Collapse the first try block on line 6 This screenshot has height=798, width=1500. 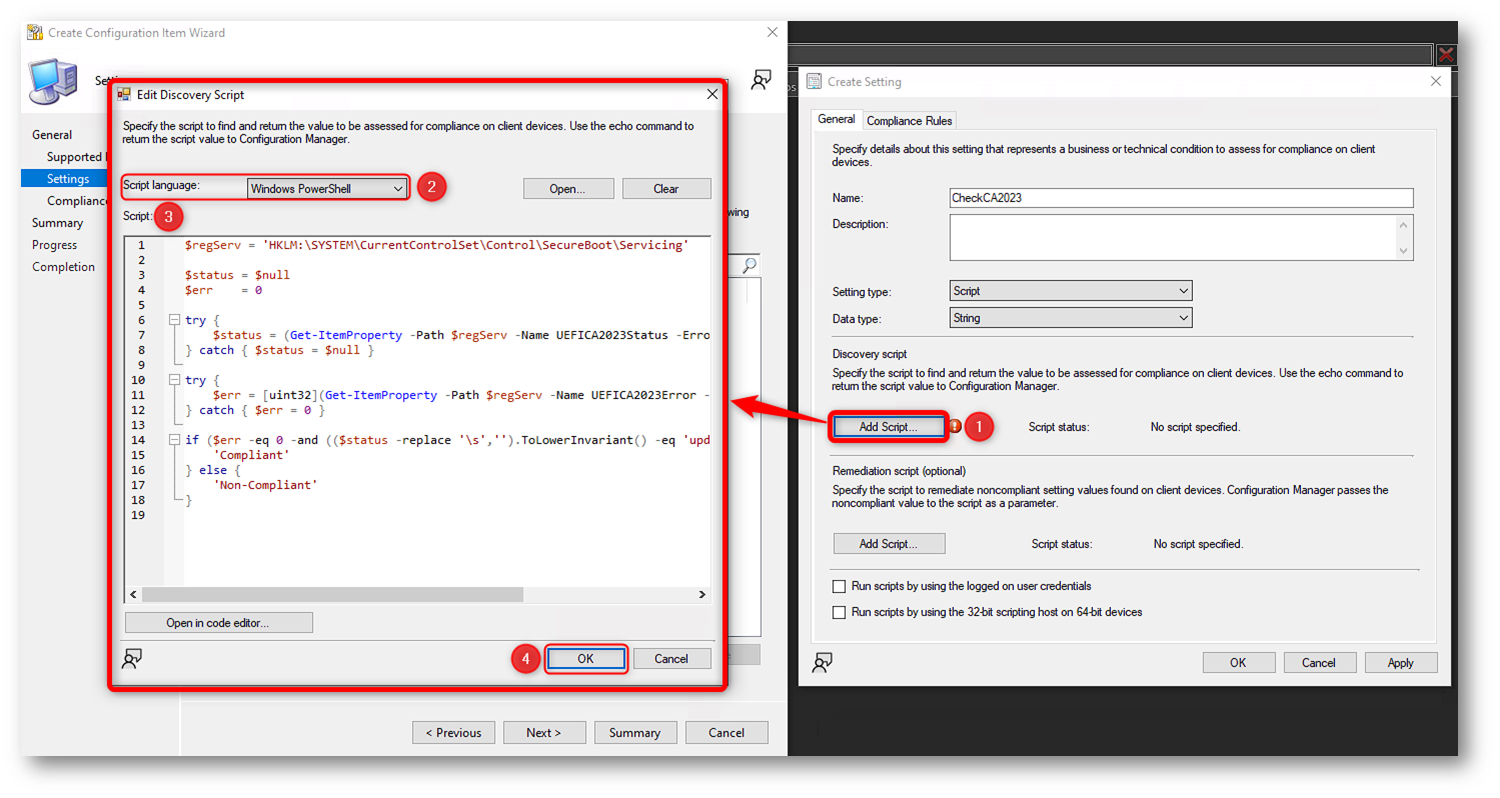click(174, 320)
